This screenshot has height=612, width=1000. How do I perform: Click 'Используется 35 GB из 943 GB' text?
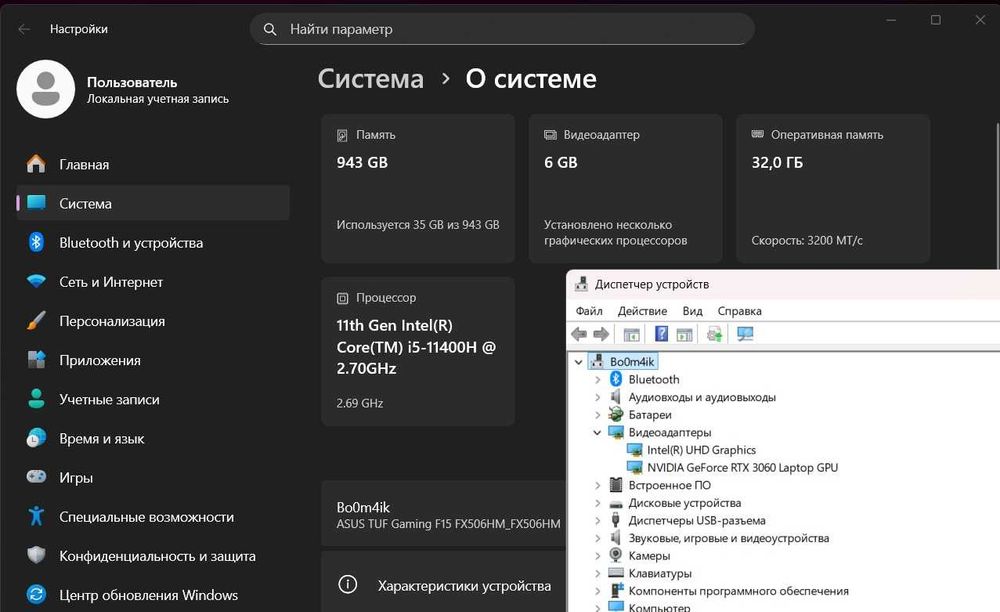(418, 225)
